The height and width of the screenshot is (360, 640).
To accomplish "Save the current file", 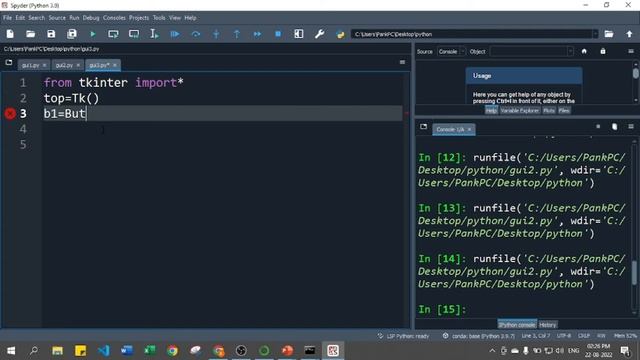I will click(51, 34).
